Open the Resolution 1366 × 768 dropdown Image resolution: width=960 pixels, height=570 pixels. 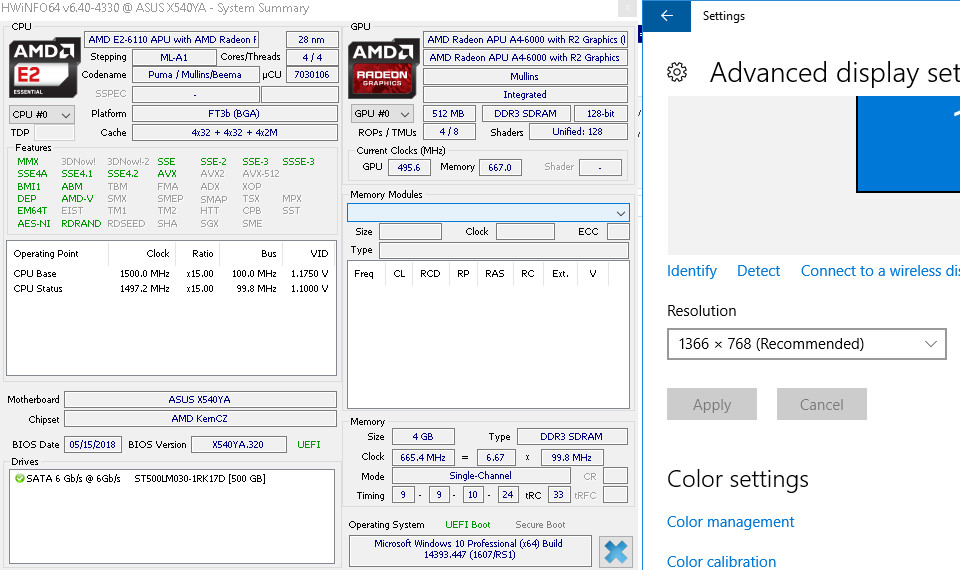point(806,344)
